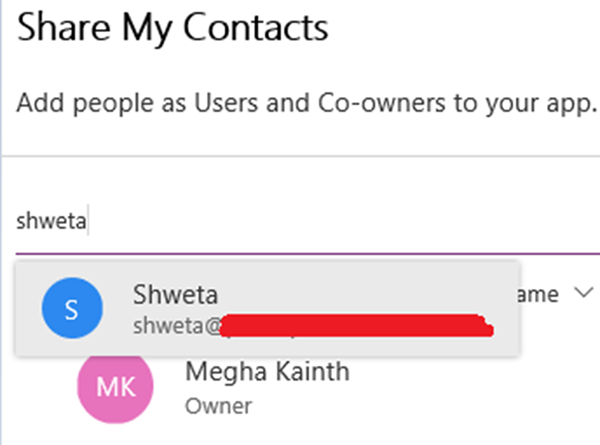Click the shweta search input field
Screen dimensions: 600x445
300,222
